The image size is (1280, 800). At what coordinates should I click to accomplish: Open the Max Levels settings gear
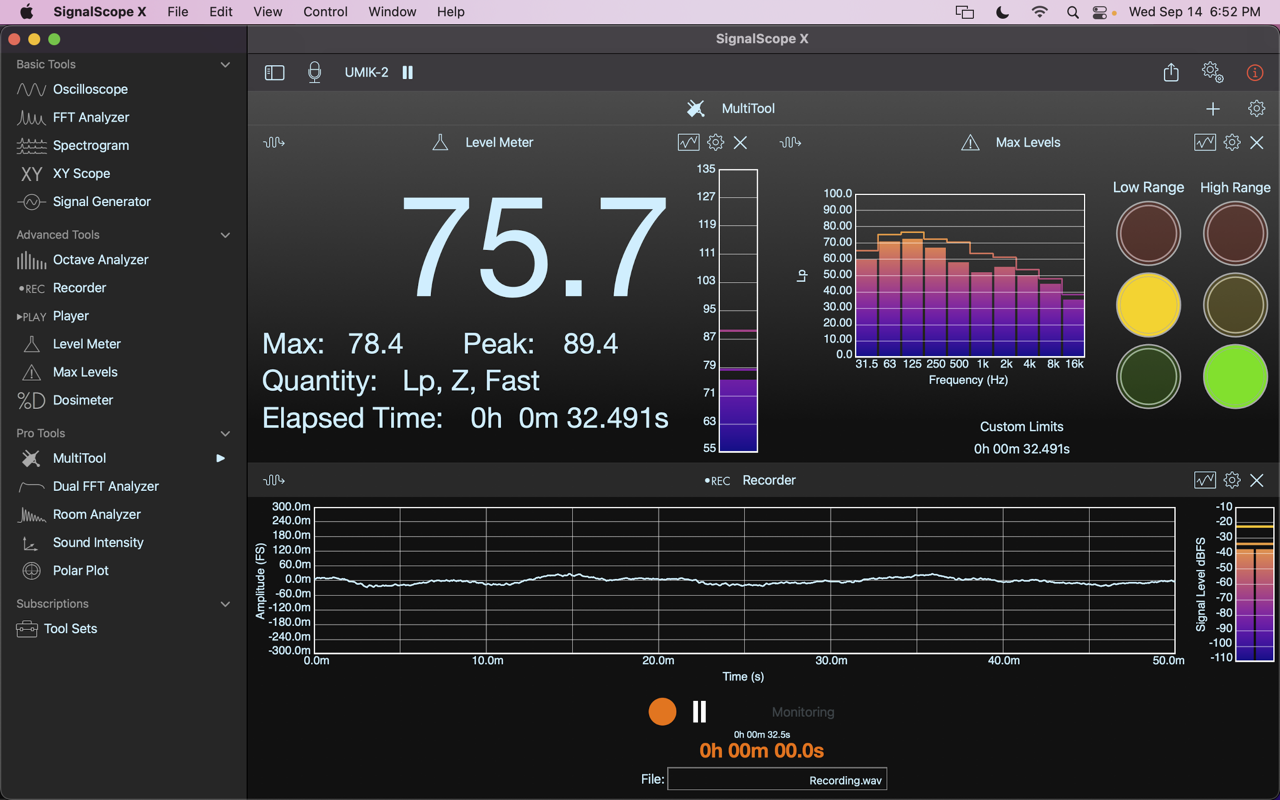point(1232,142)
